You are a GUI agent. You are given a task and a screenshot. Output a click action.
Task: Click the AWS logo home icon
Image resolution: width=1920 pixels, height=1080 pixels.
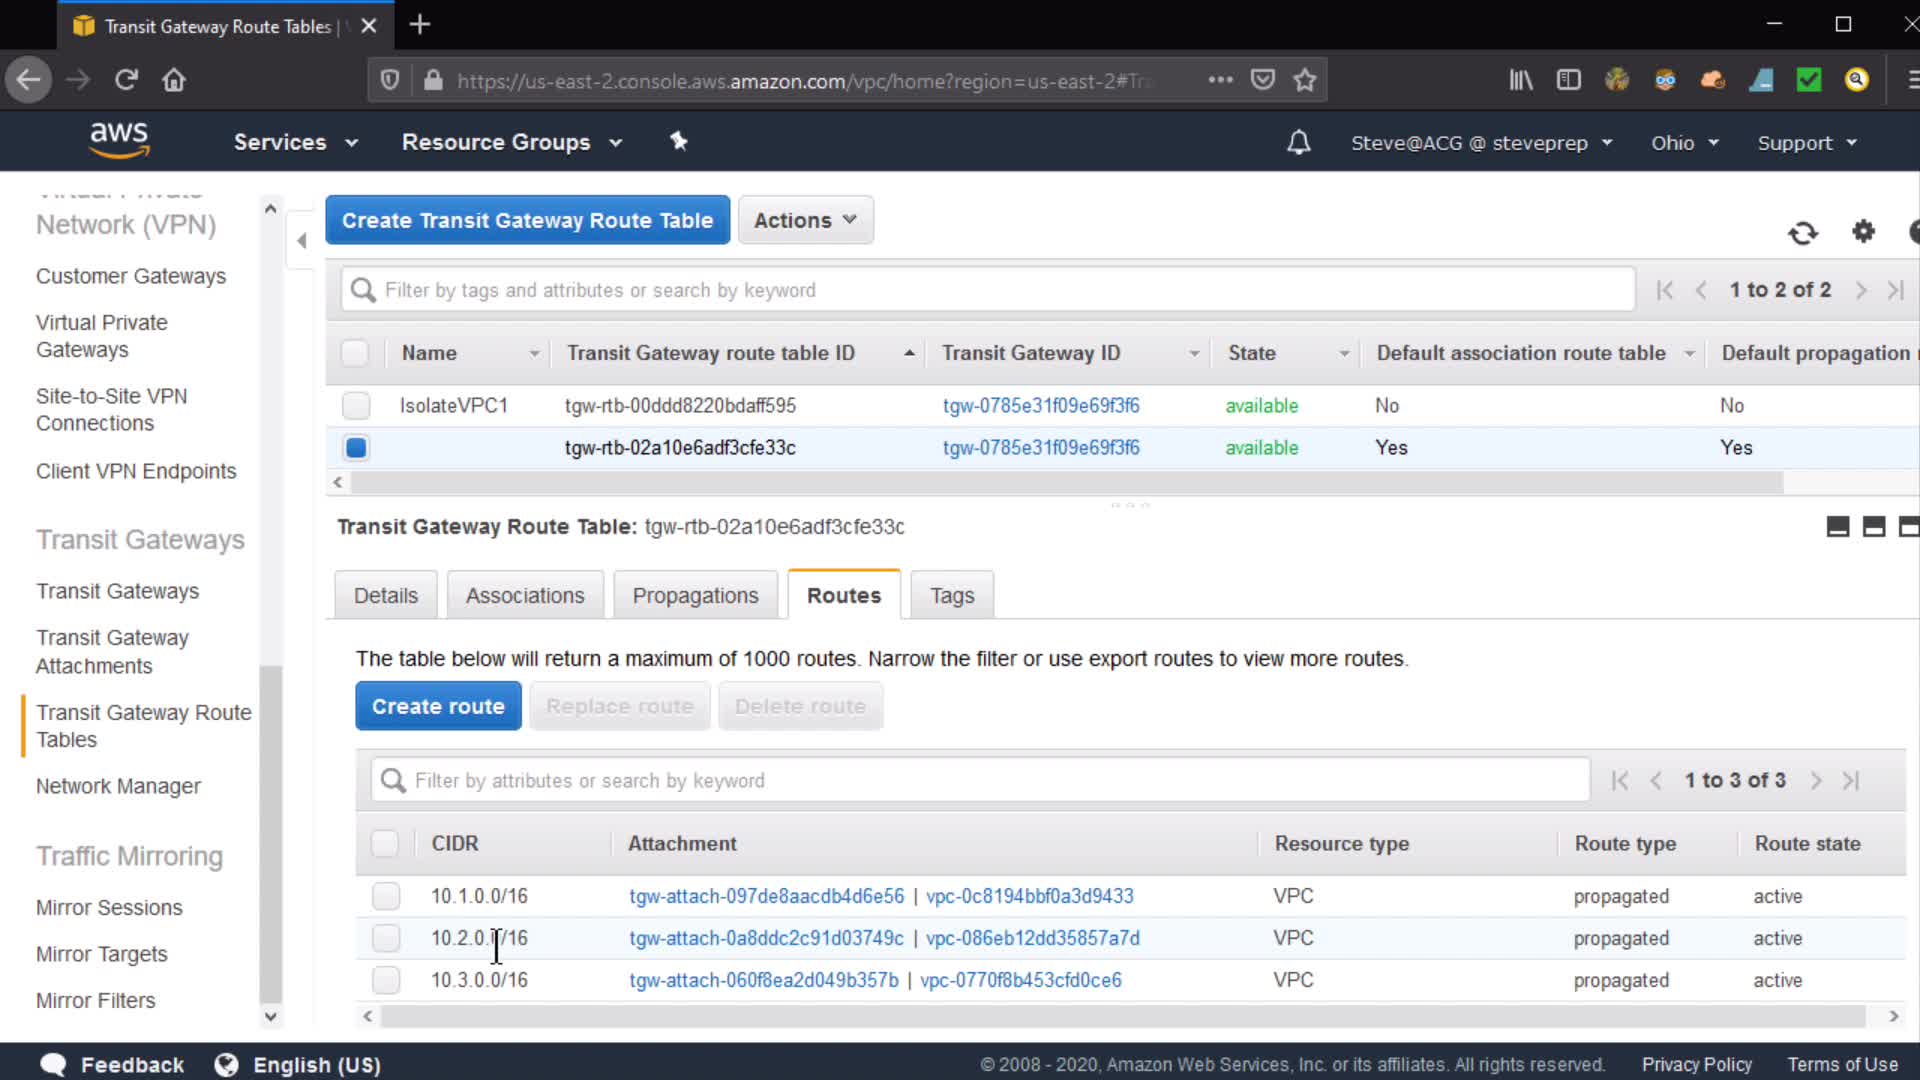point(119,140)
